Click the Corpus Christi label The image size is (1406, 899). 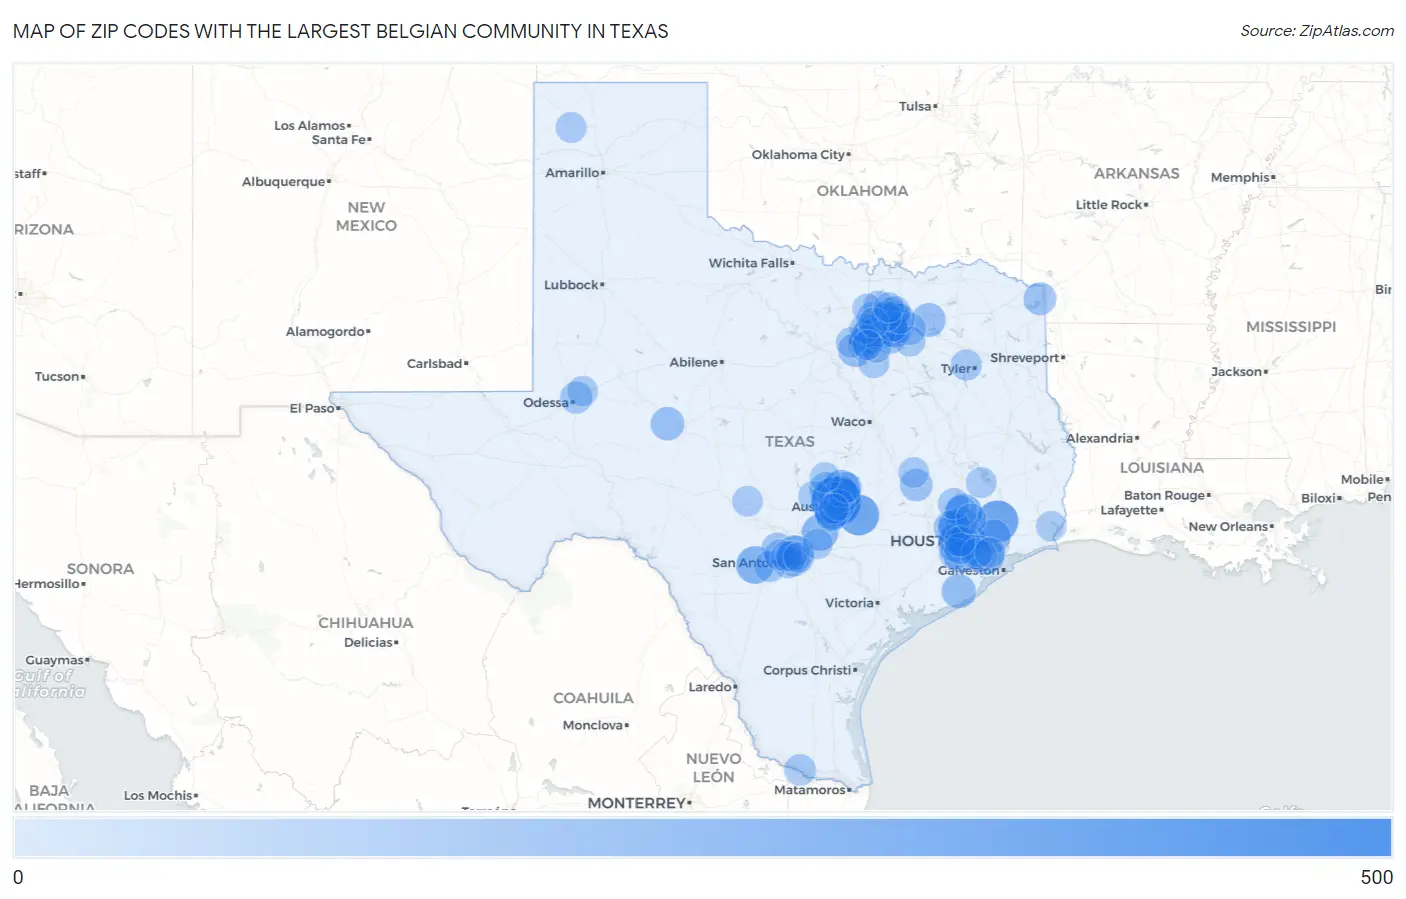[x=807, y=670]
